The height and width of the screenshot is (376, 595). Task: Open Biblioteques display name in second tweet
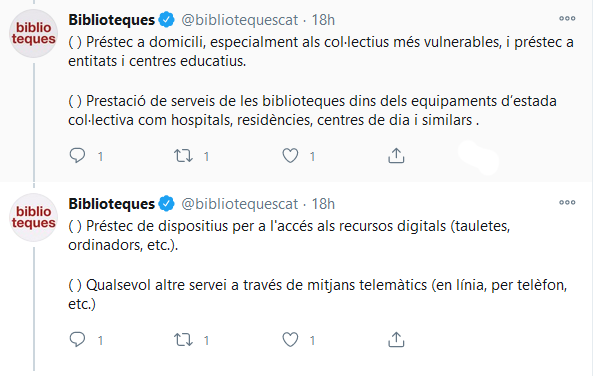(x=112, y=204)
